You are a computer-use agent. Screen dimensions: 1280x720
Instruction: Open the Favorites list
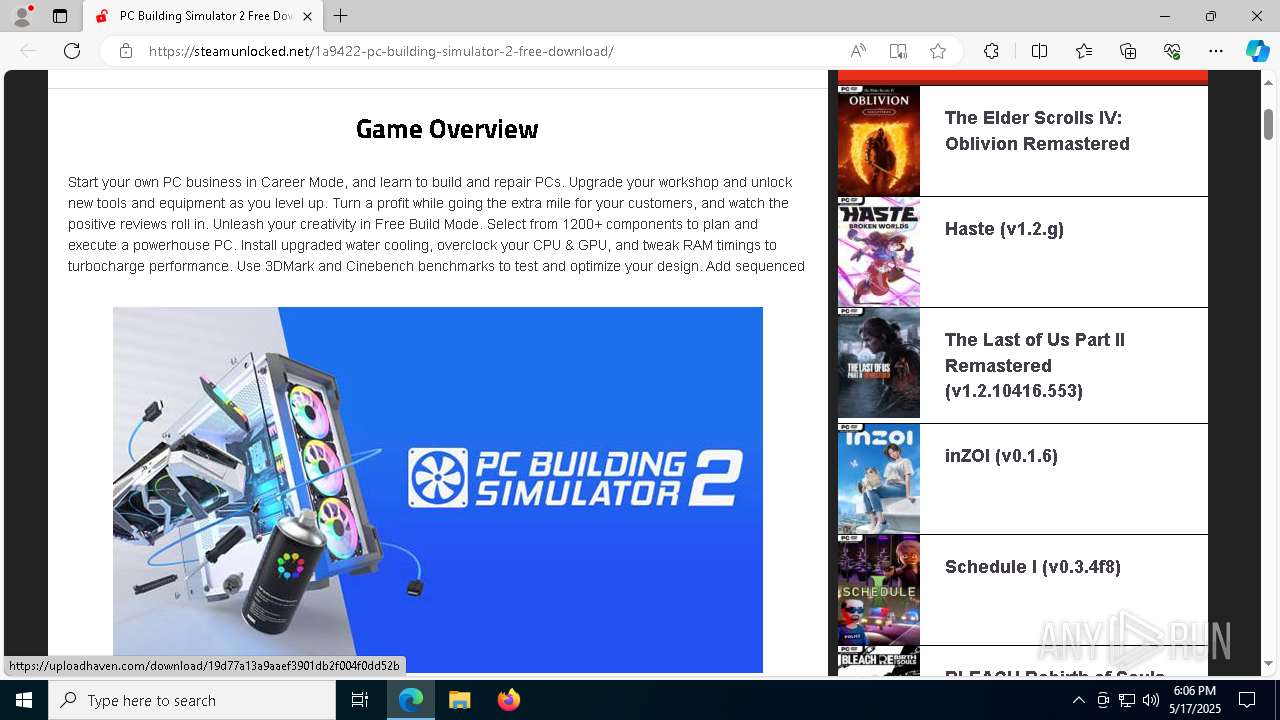click(x=1084, y=51)
